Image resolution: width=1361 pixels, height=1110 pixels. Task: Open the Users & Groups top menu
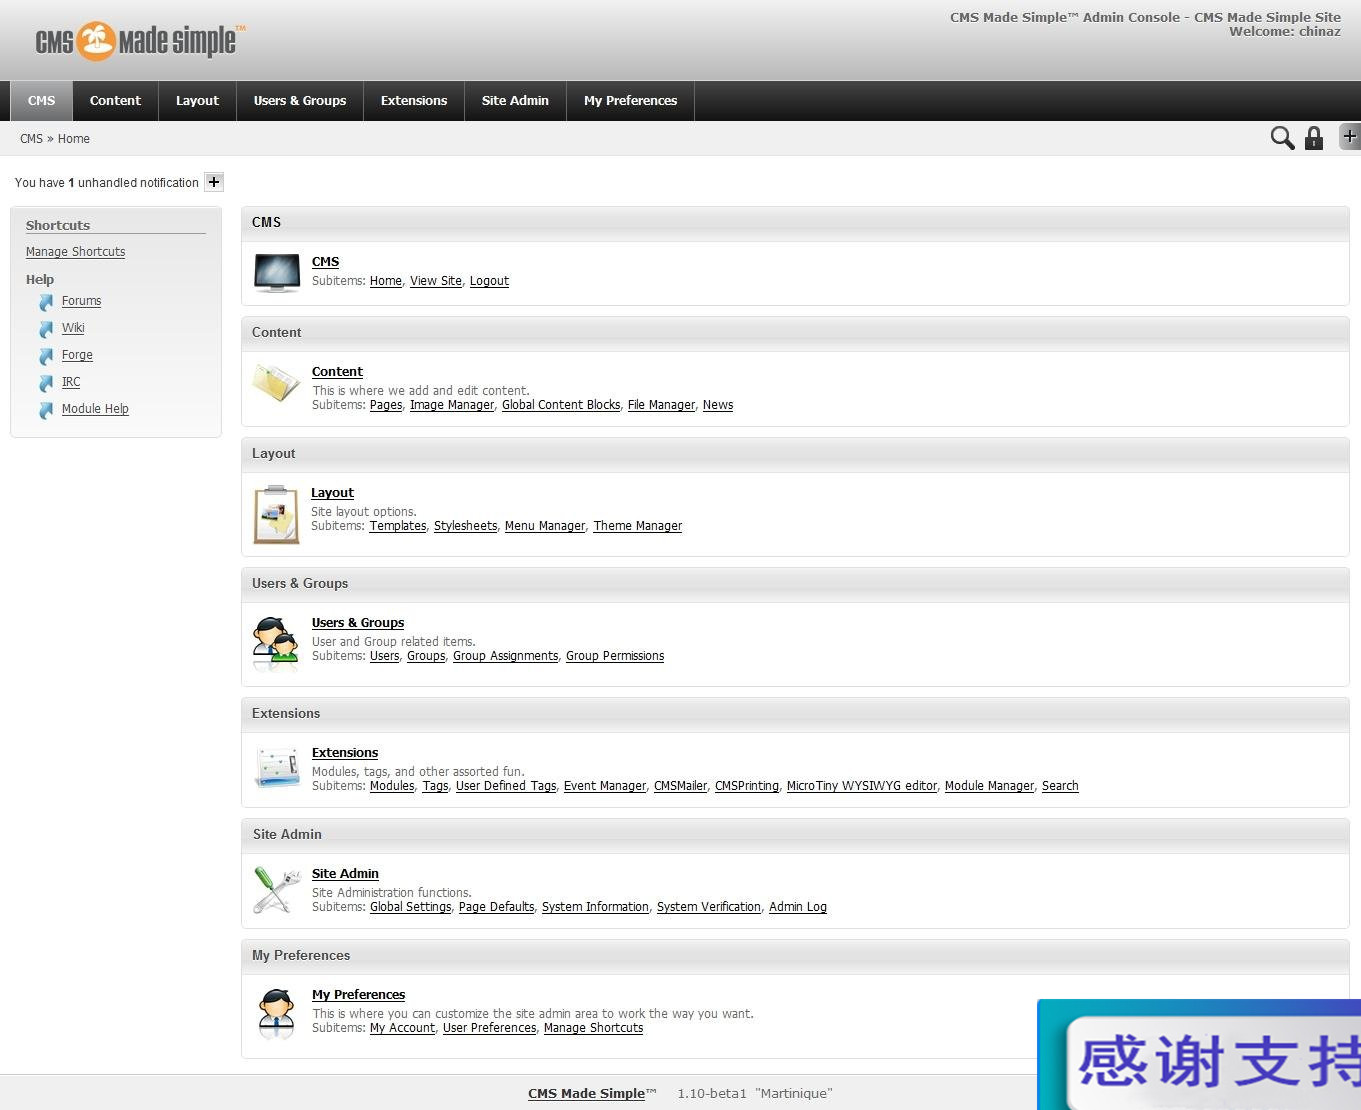pyautogui.click(x=300, y=101)
